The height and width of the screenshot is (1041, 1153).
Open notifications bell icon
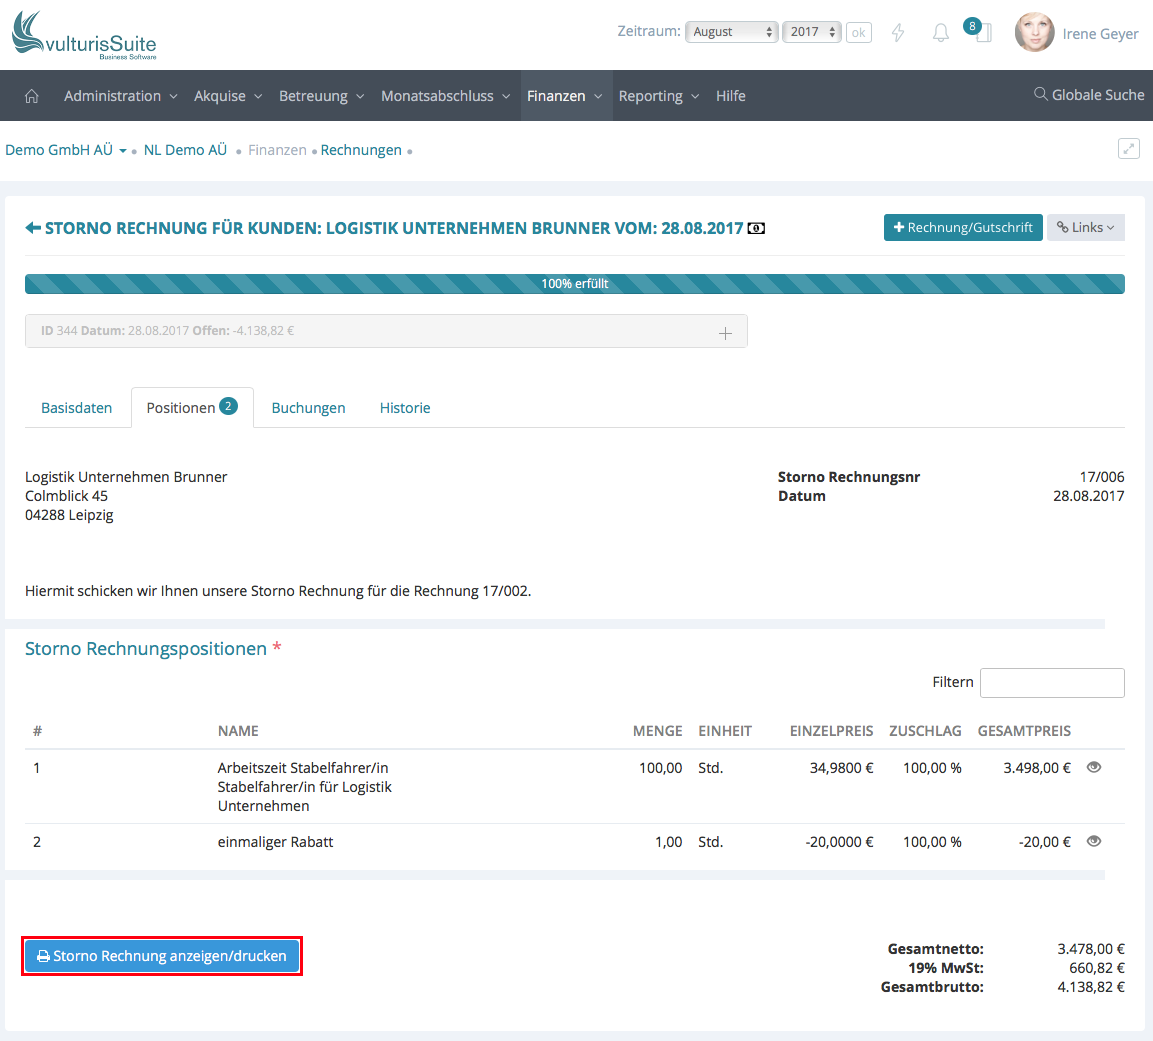940,33
